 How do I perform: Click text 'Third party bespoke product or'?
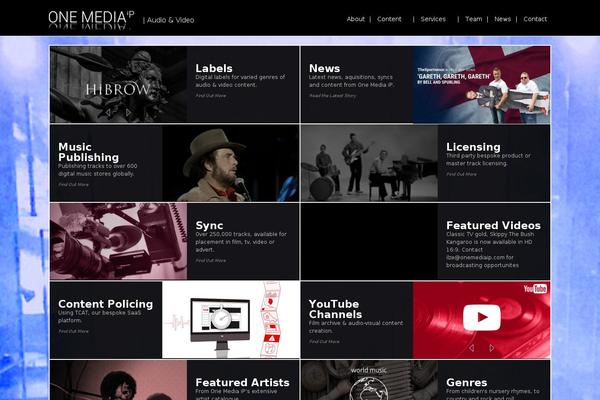pos(488,156)
